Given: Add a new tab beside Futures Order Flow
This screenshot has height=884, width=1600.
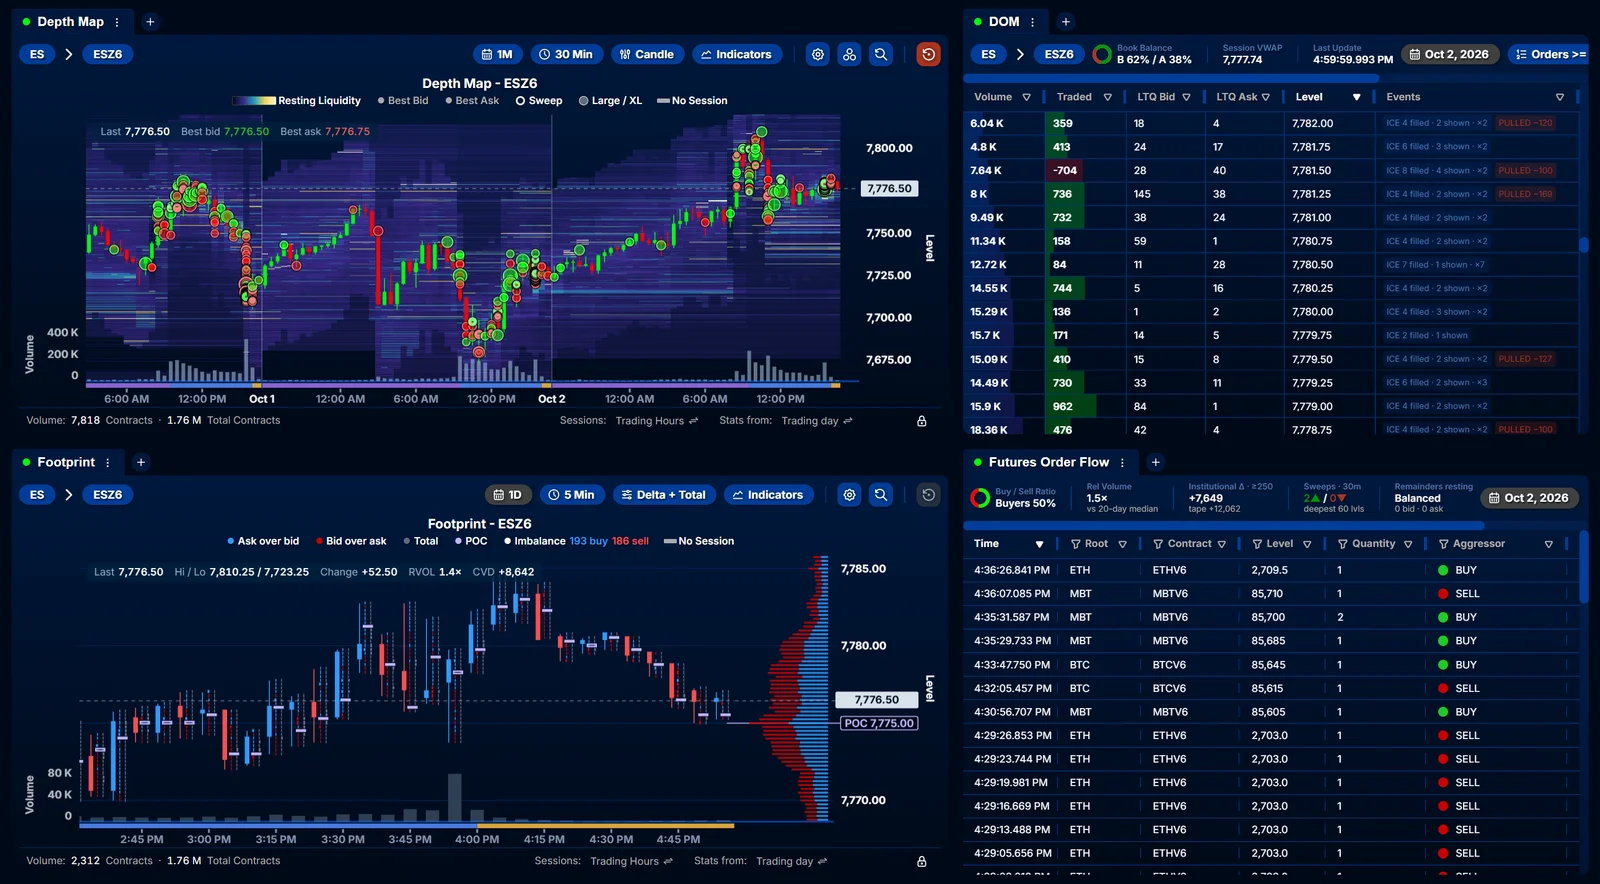Looking at the screenshot, I should click(1155, 462).
